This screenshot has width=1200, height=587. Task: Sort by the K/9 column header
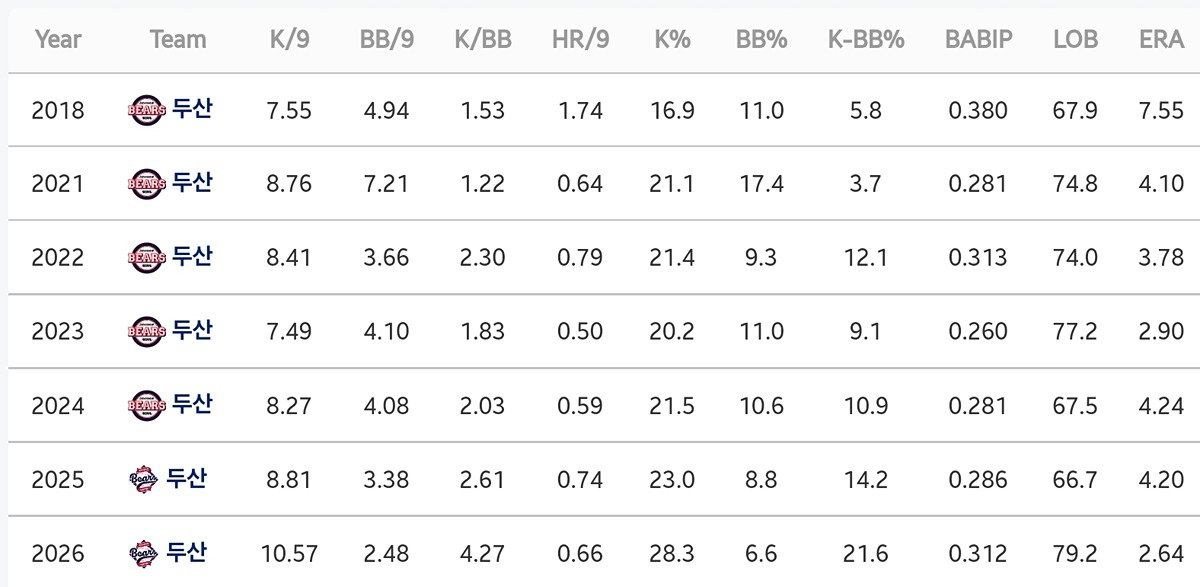point(290,40)
